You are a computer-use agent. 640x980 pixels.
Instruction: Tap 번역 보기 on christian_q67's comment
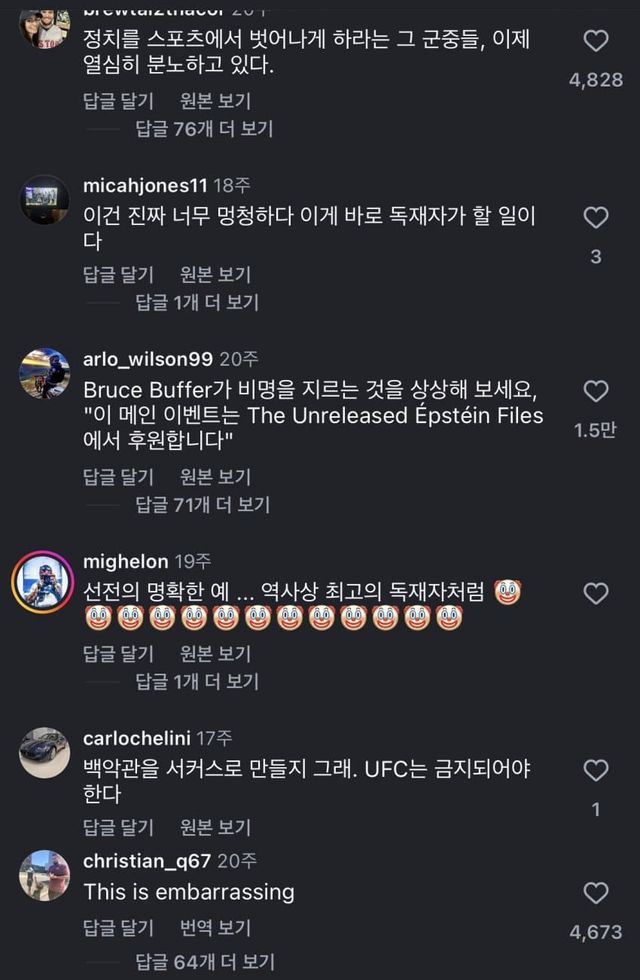pyautogui.click(x=215, y=928)
